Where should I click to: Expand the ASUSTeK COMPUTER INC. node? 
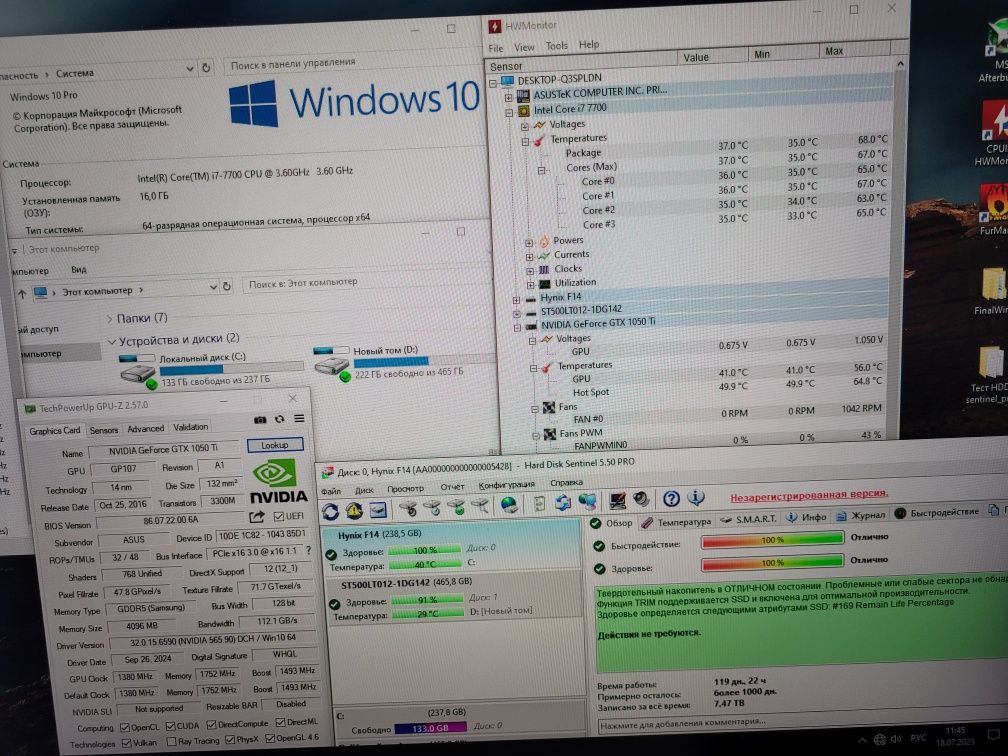pyautogui.click(x=508, y=97)
